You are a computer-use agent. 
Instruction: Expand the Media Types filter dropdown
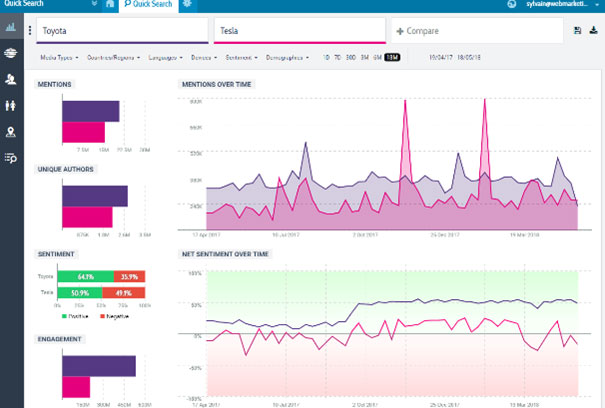point(60,59)
